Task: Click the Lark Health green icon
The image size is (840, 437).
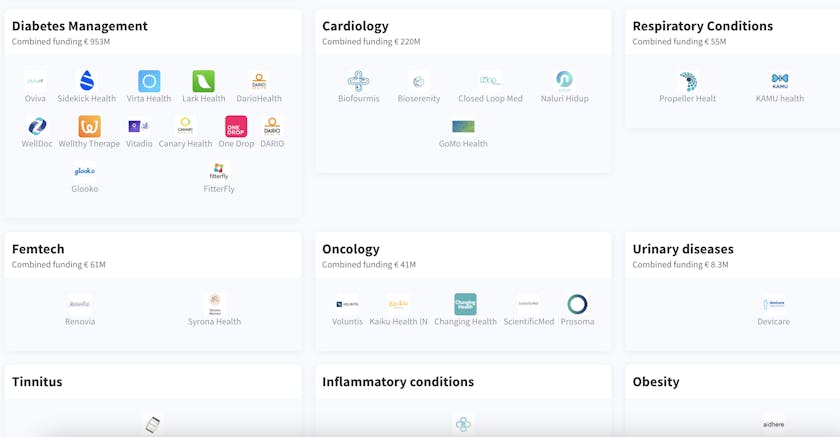Action: click(x=204, y=81)
